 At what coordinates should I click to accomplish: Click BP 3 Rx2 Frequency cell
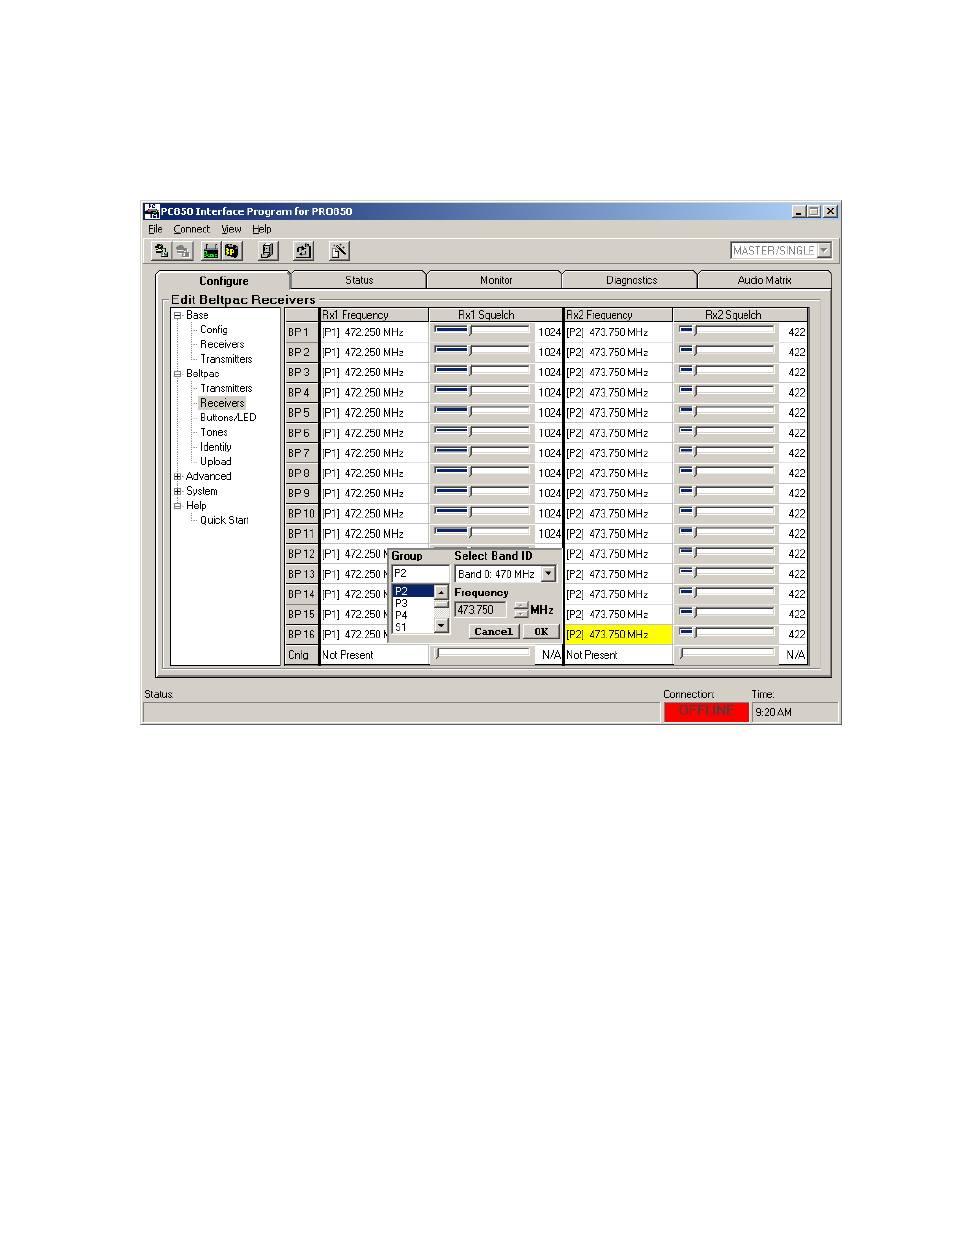[x=618, y=372]
